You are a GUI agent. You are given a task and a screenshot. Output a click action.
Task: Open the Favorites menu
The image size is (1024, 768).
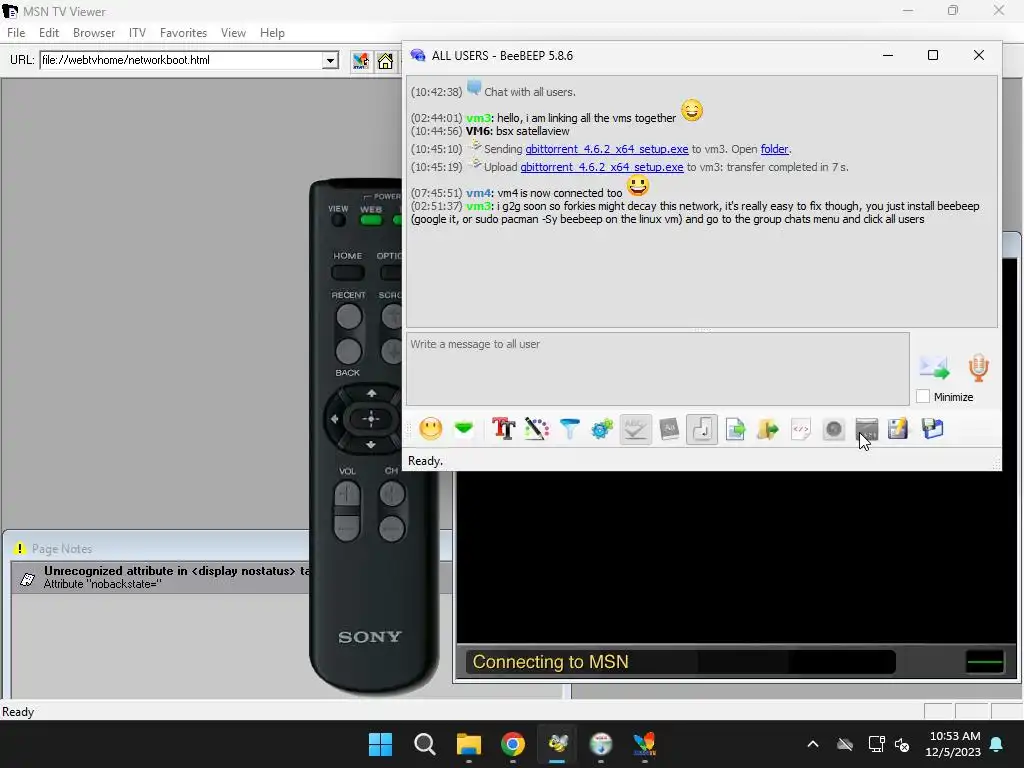point(184,33)
